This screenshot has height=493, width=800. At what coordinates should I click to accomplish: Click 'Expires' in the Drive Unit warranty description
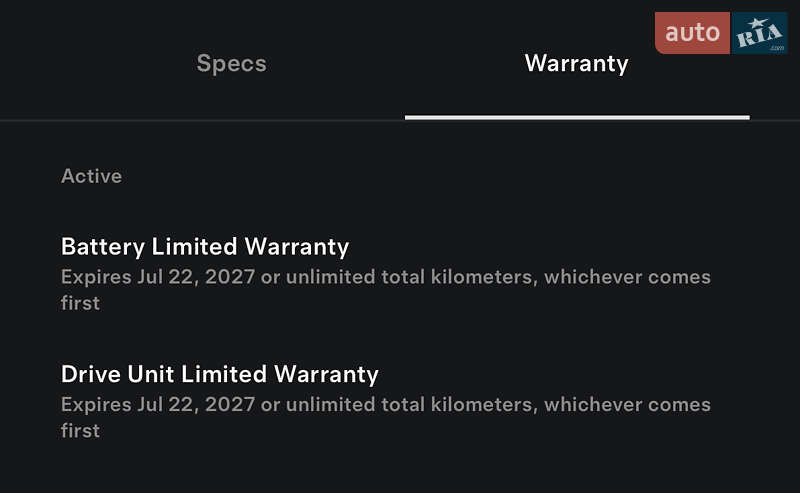pos(96,405)
